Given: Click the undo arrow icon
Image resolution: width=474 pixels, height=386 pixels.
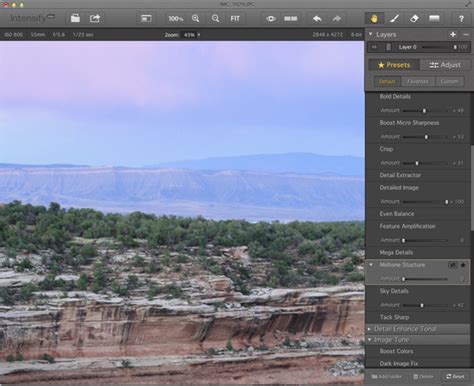Looking at the screenshot, I should pos(317,19).
